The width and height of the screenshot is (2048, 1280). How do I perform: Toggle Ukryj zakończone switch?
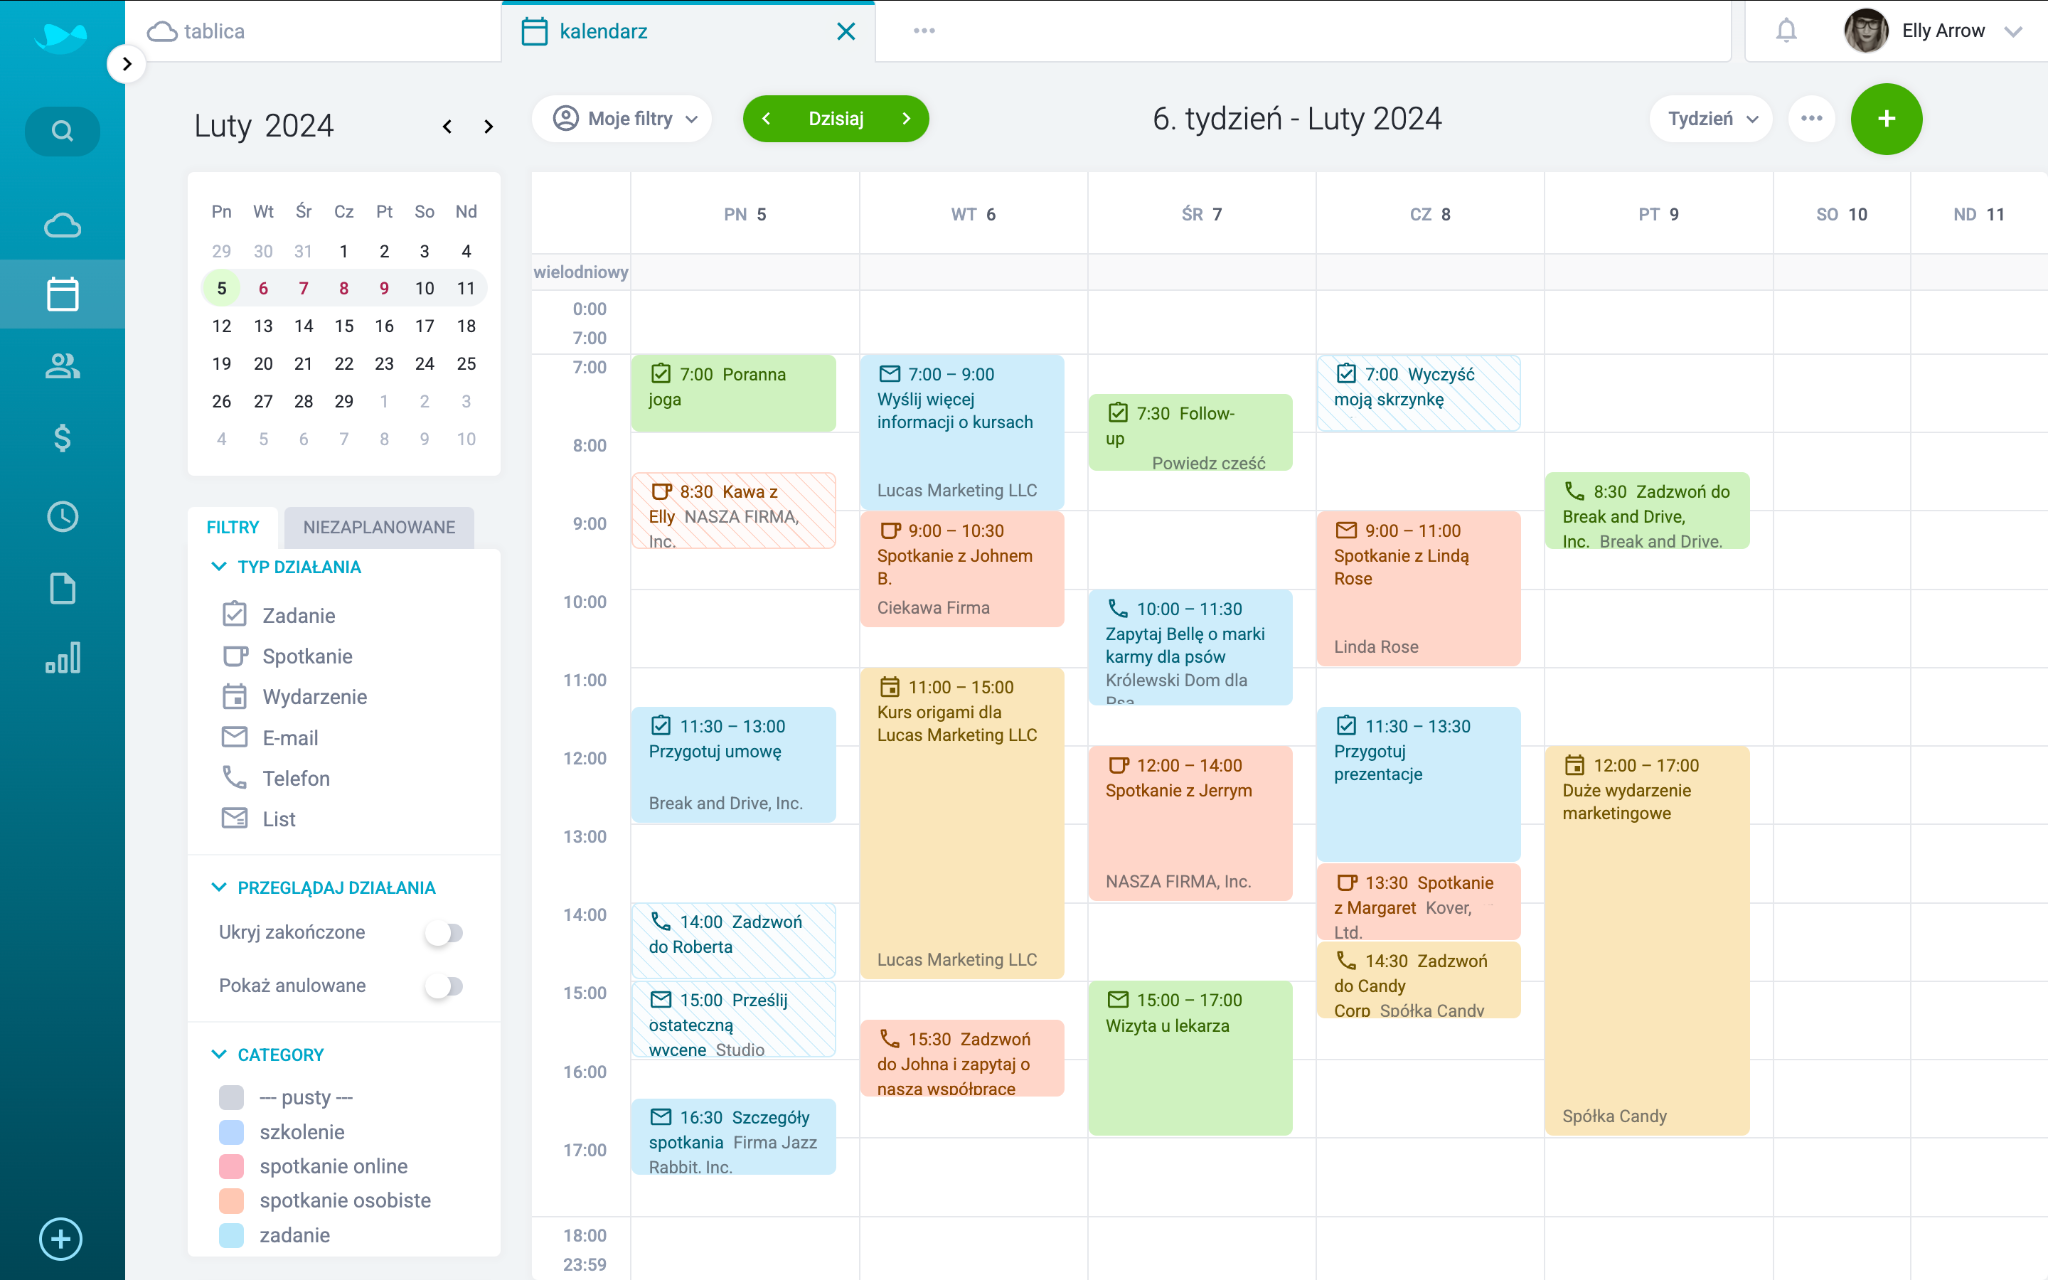coord(443,933)
